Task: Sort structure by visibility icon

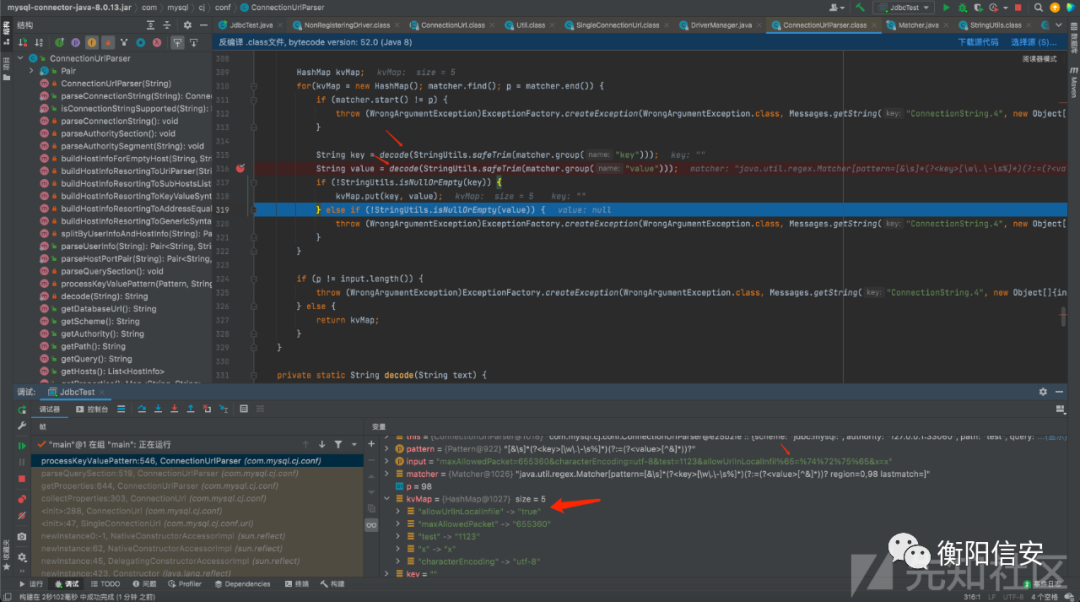Action: pos(22,43)
